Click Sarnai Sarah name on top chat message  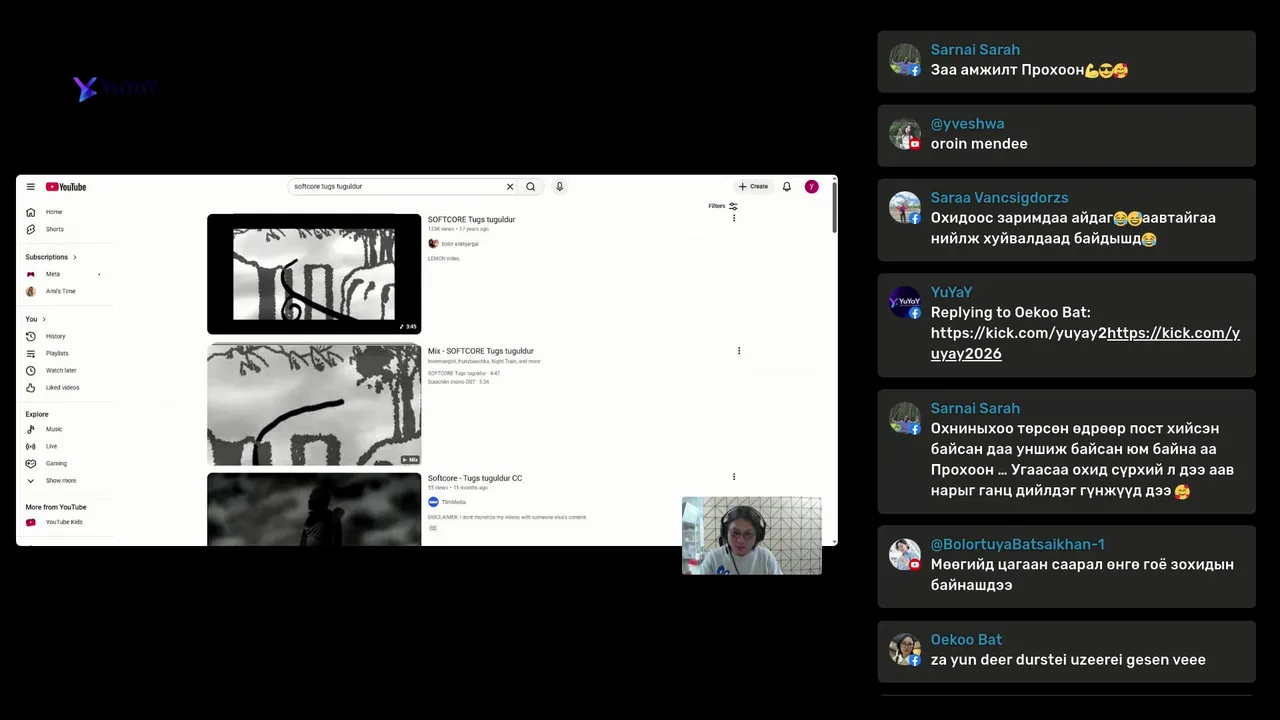[x=975, y=50]
